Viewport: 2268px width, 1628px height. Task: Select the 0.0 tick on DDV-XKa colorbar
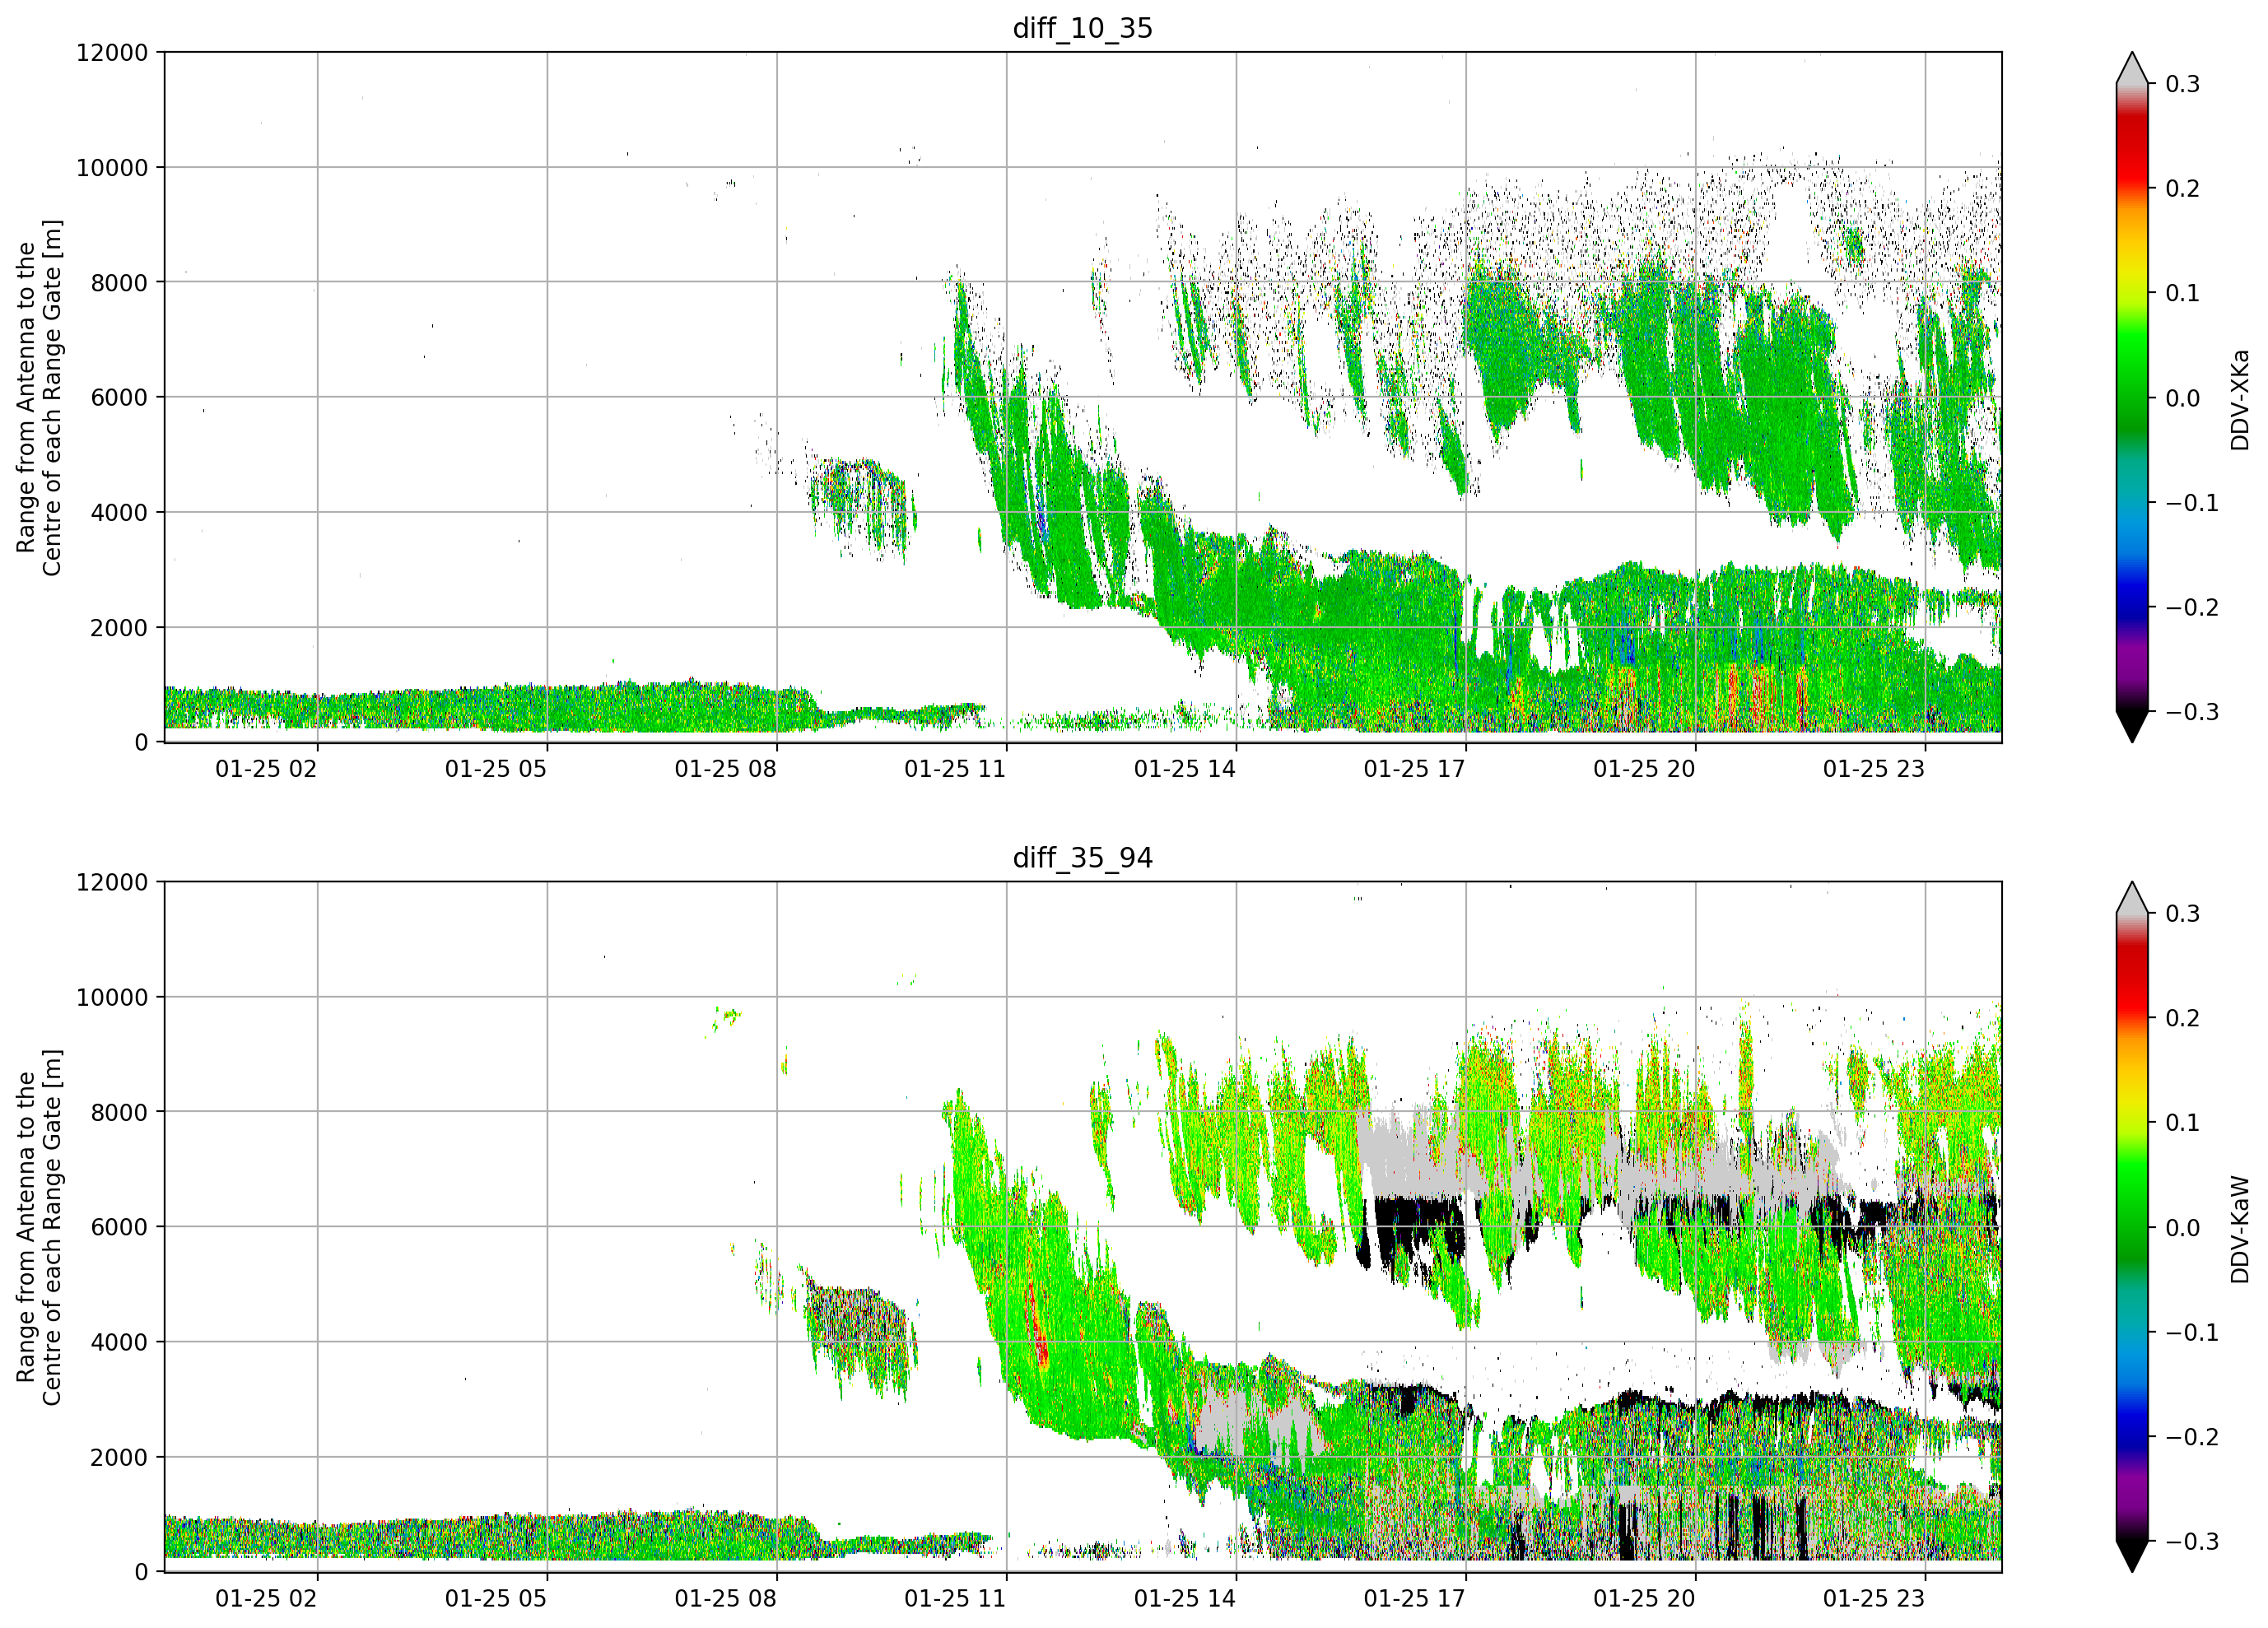(x=2182, y=398)
